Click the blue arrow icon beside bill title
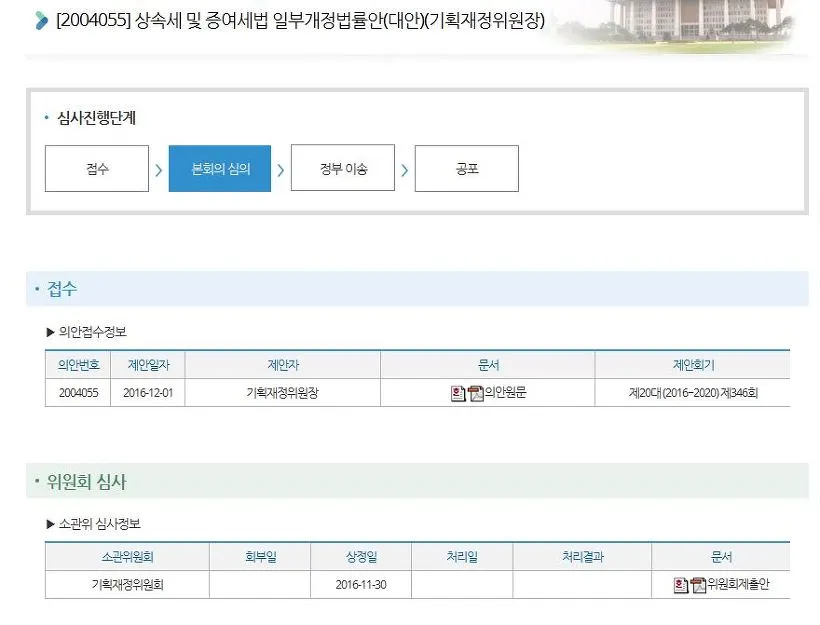Image resolution: width=820 pixels, height=625 pixels. point(41,20)
